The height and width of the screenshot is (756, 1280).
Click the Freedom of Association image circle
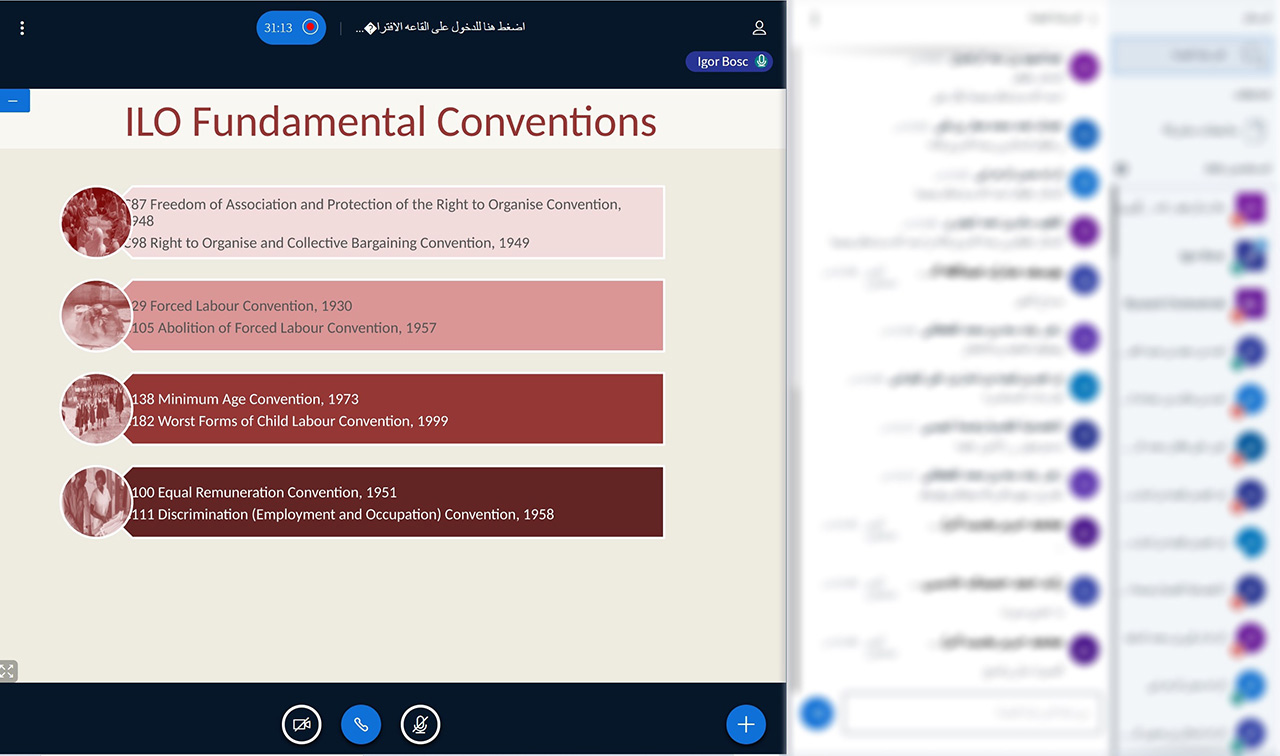pos(96,222)
